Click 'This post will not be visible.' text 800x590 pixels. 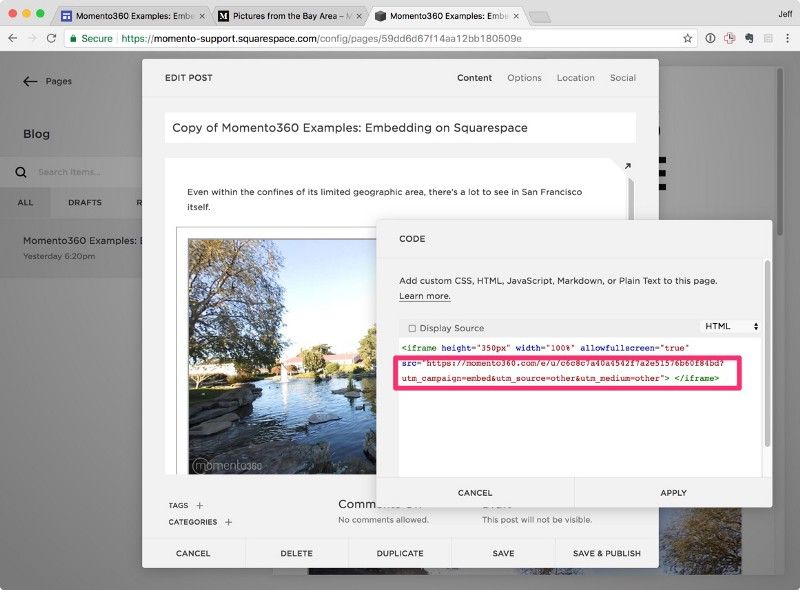pos(537,520)
